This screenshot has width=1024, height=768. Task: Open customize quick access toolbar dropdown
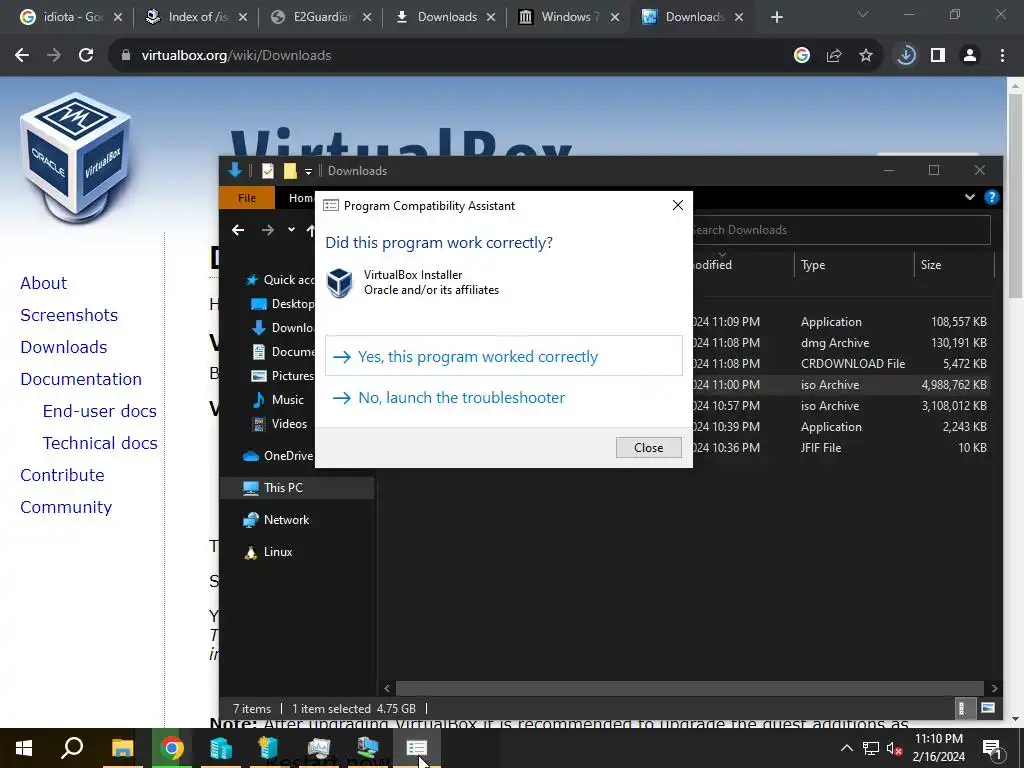point(308,171)
